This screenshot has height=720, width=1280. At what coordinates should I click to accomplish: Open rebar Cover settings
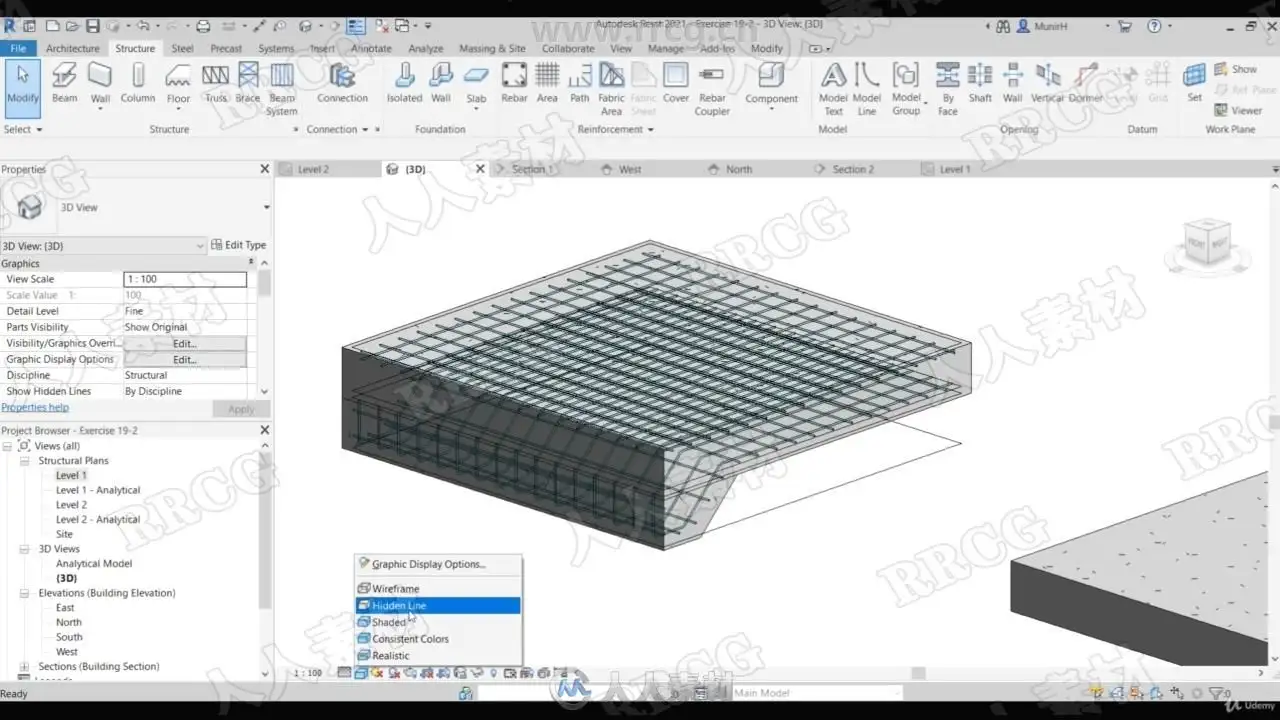(676, 82)
